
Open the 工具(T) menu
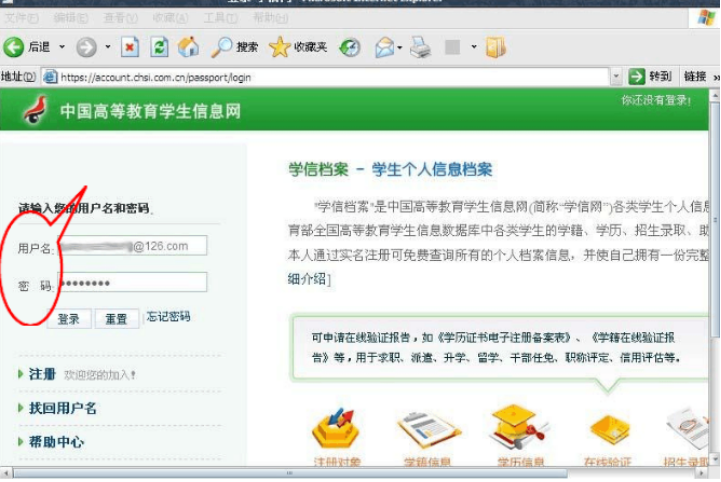(221, 18)
